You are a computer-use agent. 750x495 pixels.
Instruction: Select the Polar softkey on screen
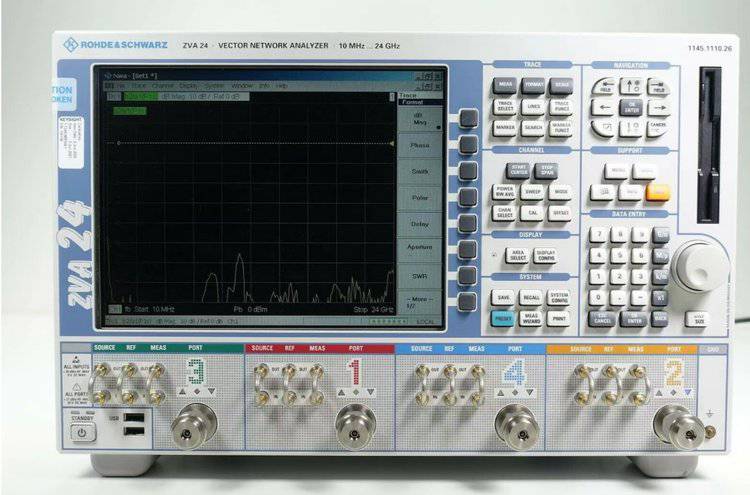pos(419,198)
